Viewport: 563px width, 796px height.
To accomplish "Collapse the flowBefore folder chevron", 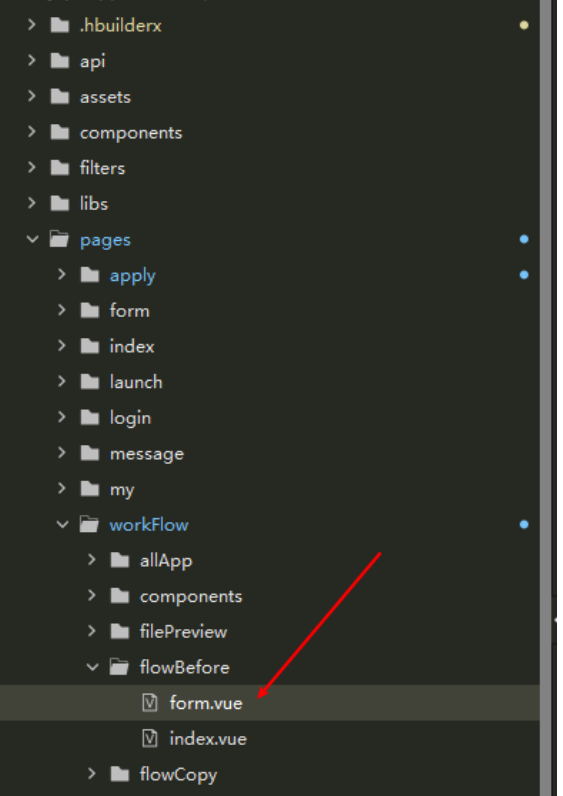I will coord(92,667).
